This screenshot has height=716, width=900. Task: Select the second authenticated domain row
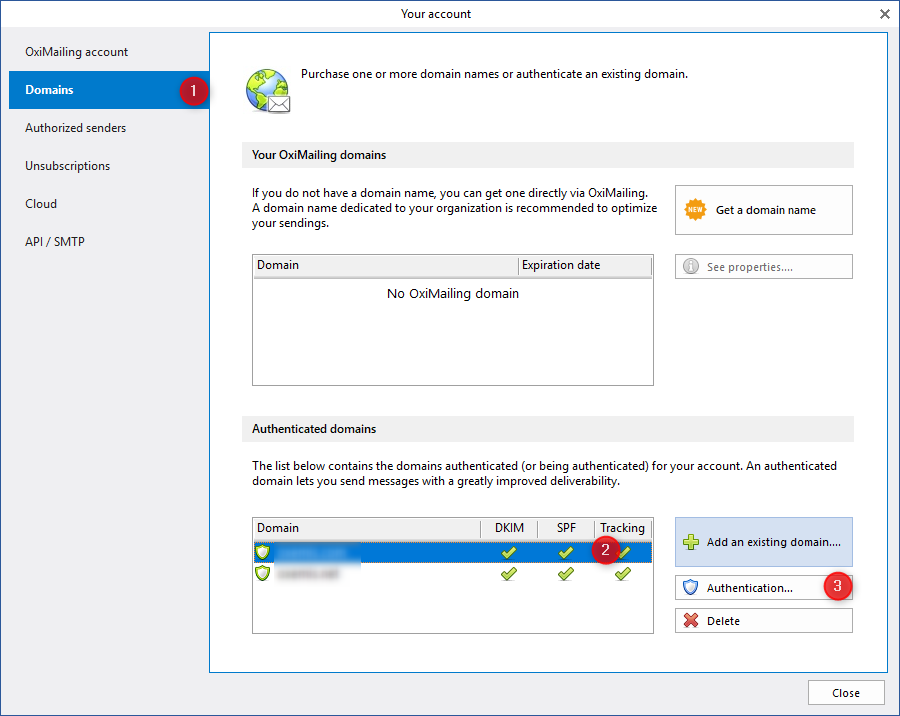452,573
